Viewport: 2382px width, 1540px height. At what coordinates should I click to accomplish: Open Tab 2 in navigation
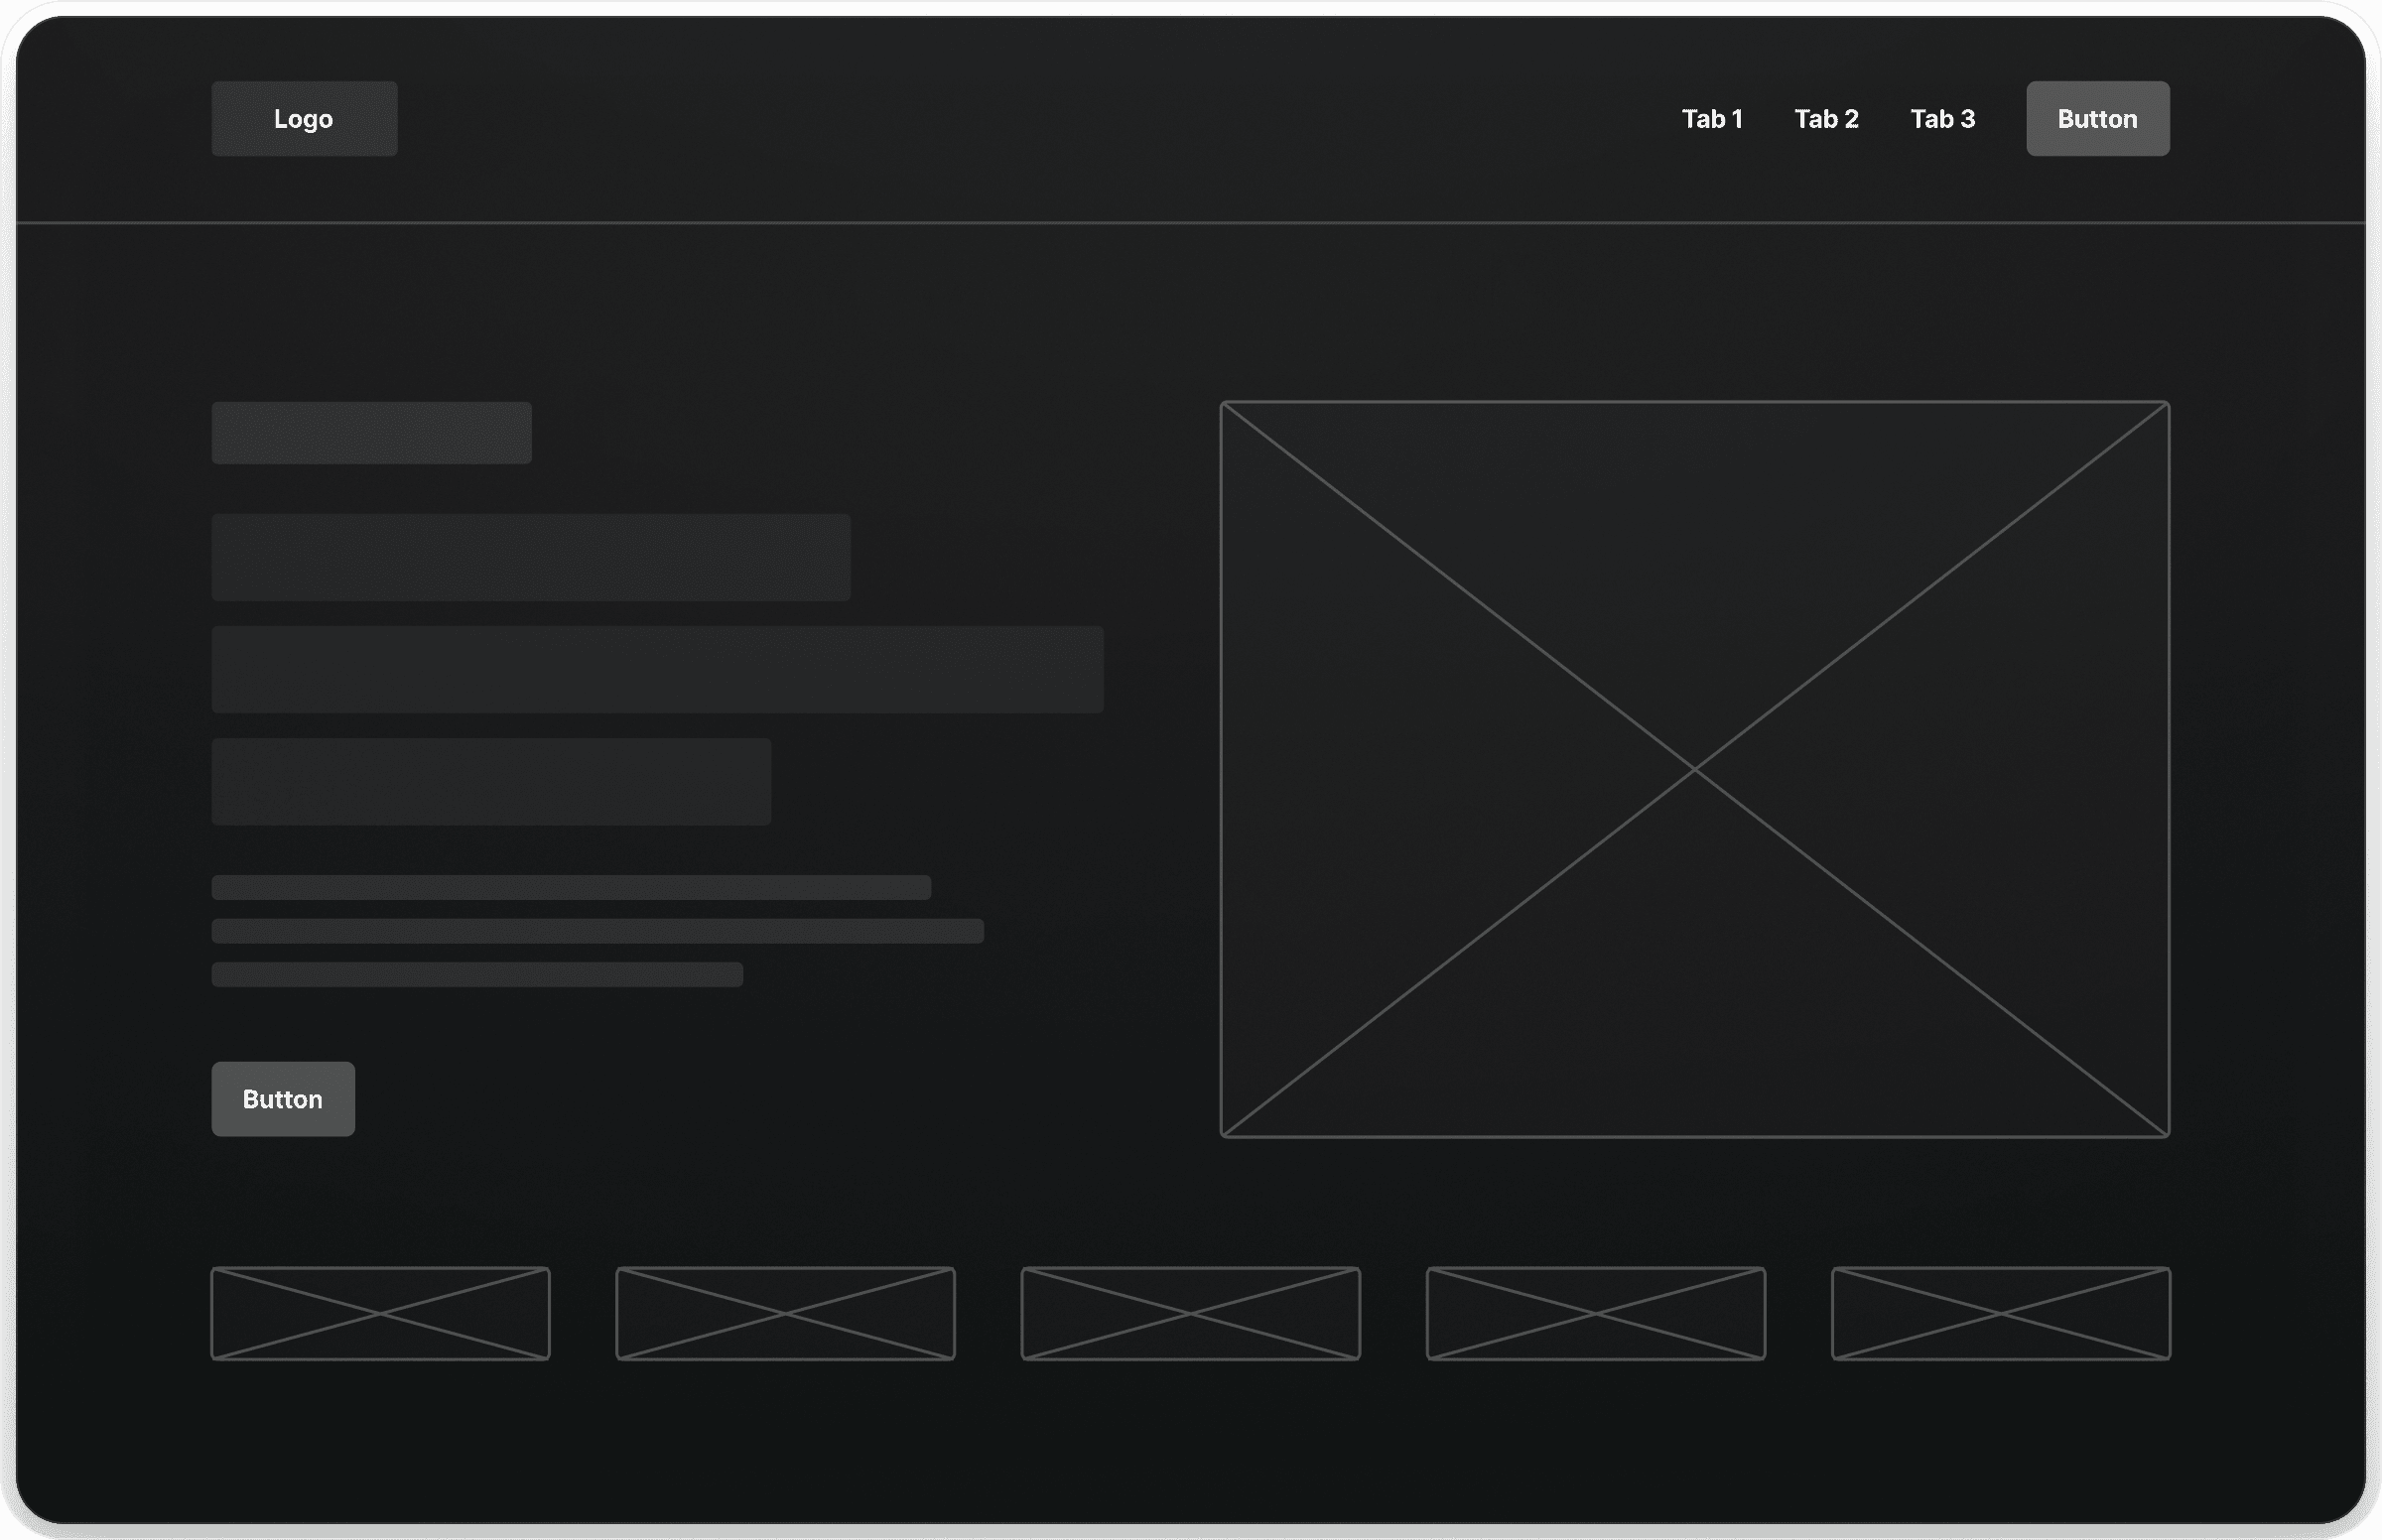(1826, 119)
